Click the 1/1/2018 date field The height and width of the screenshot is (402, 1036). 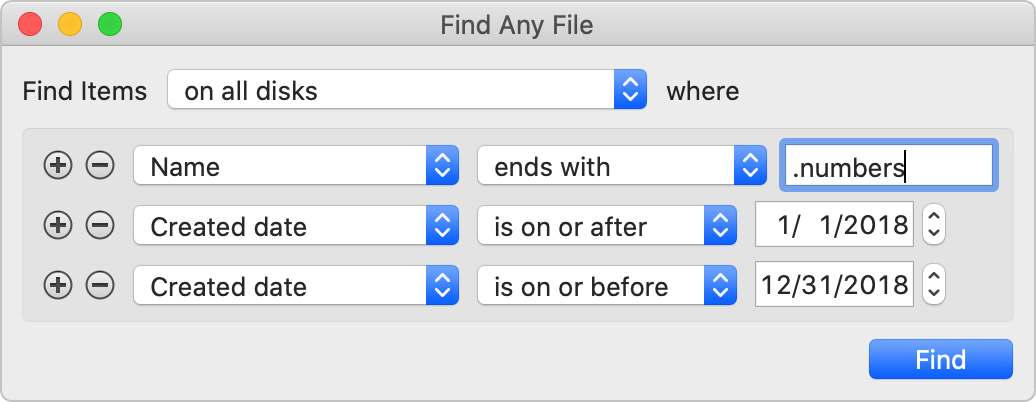point(834,226)
